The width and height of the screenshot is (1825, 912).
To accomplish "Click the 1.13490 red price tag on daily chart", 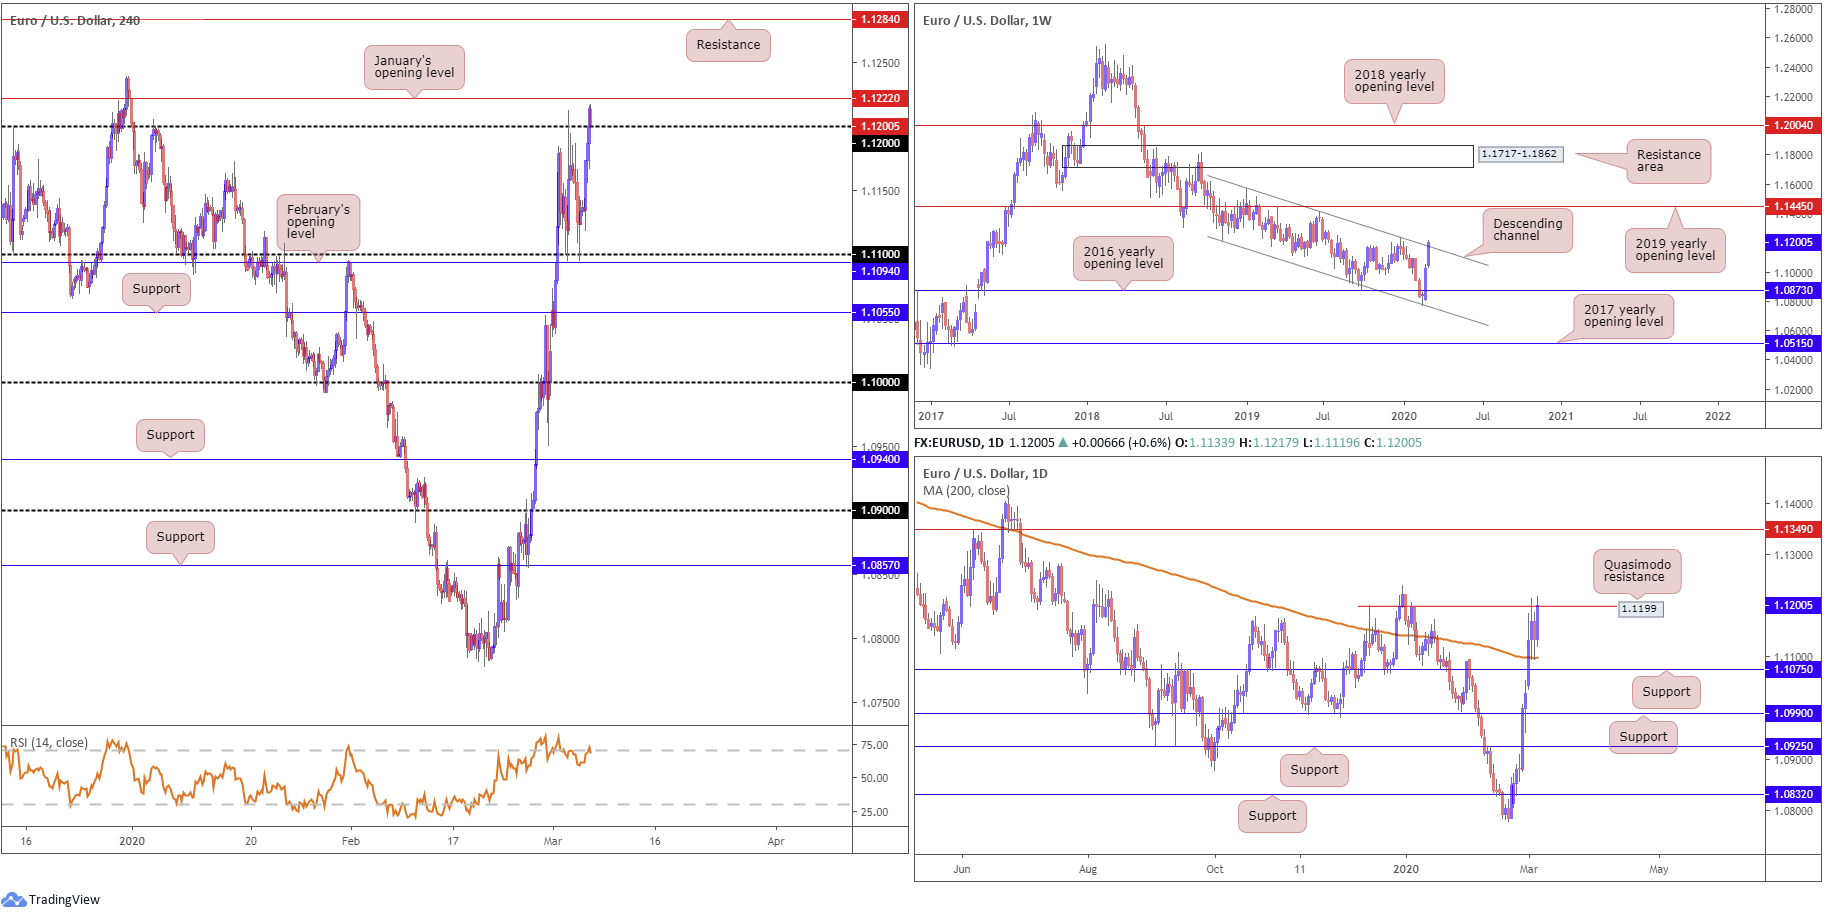I will point(1792,529).
